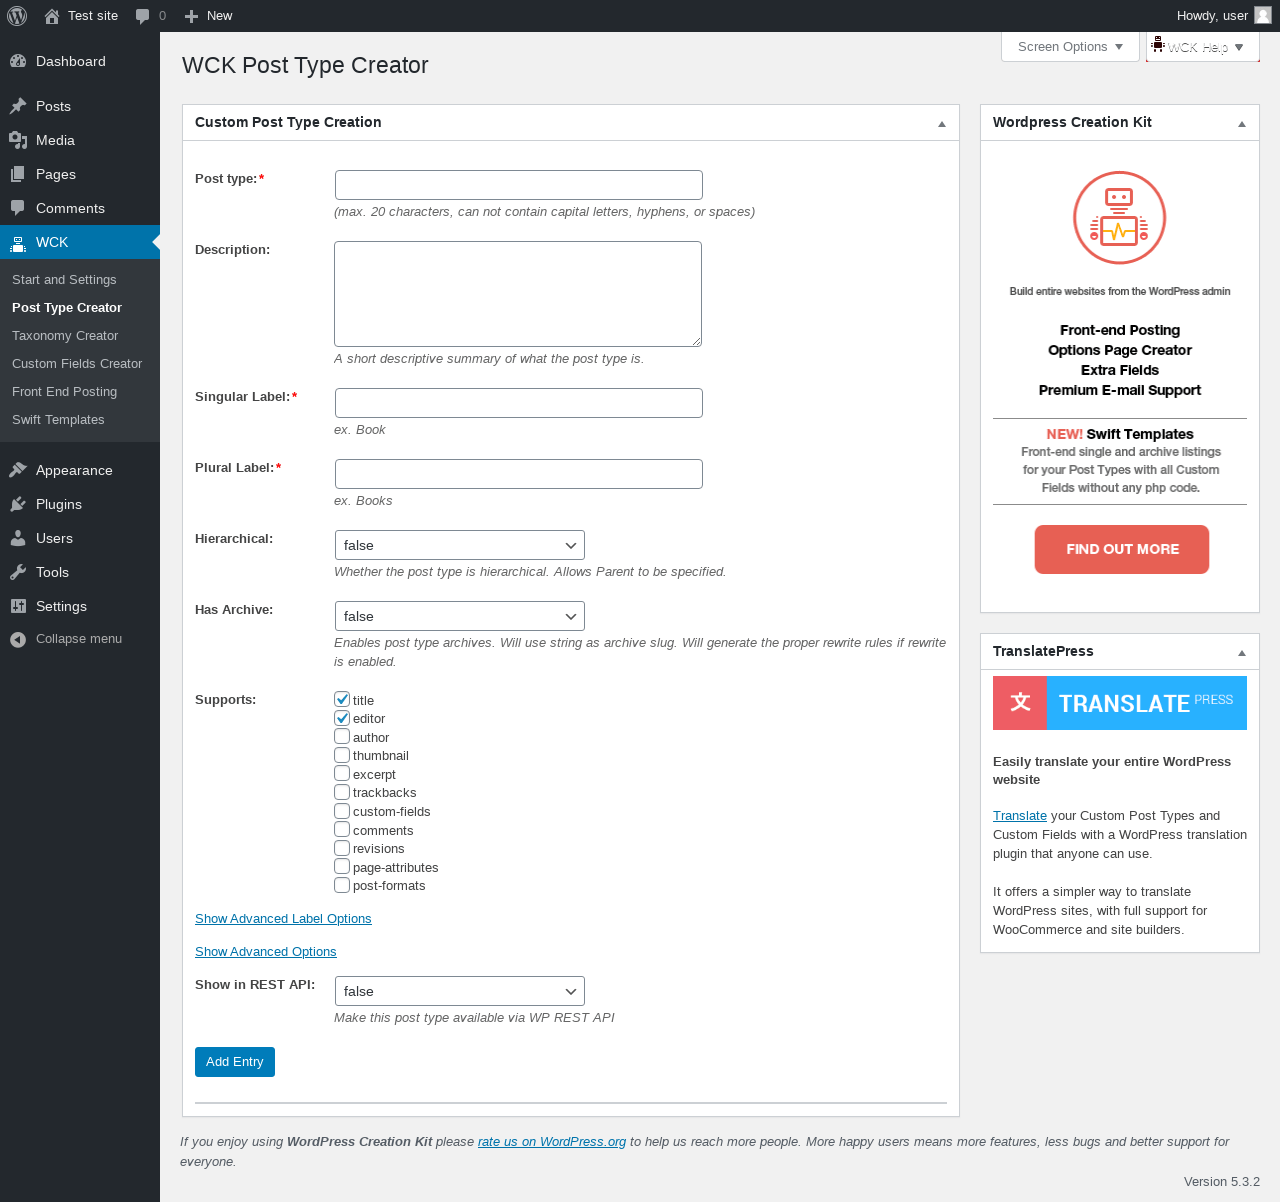Screen dimensions: 1280x1202
Task: Enable thumbnail support checkbox
Action: (x=342, y=755)
